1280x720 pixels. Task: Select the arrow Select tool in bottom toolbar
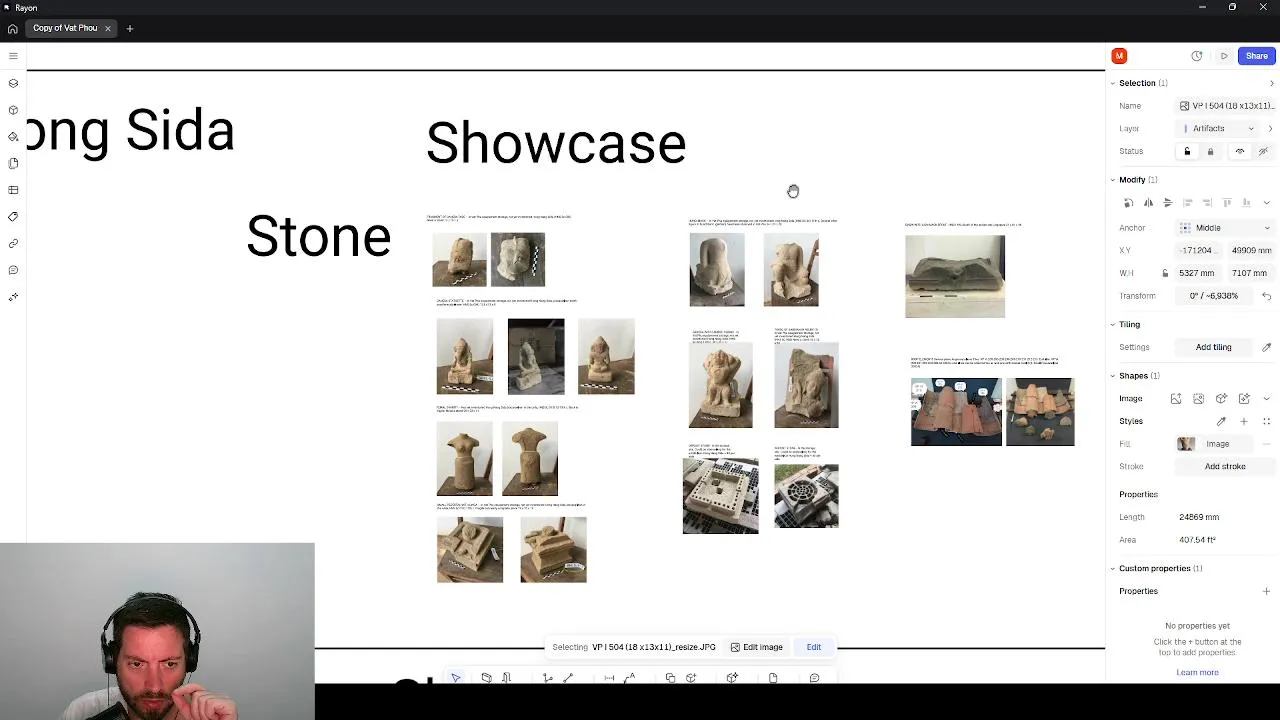pyautogui.click(x=455, y=678)
